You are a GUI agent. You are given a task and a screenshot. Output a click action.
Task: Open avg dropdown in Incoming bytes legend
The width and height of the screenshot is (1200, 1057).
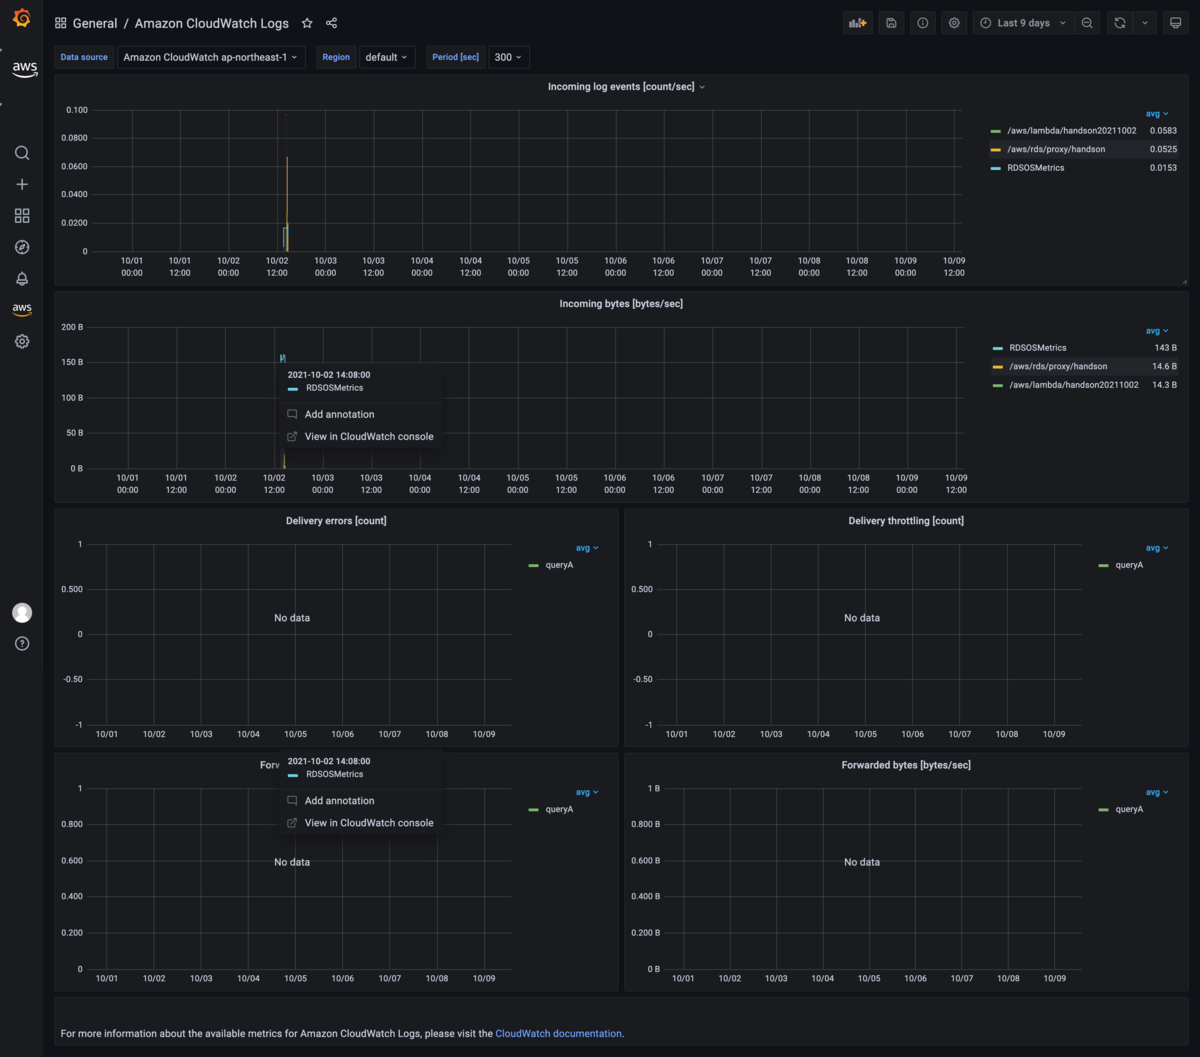pos(1157,331)
